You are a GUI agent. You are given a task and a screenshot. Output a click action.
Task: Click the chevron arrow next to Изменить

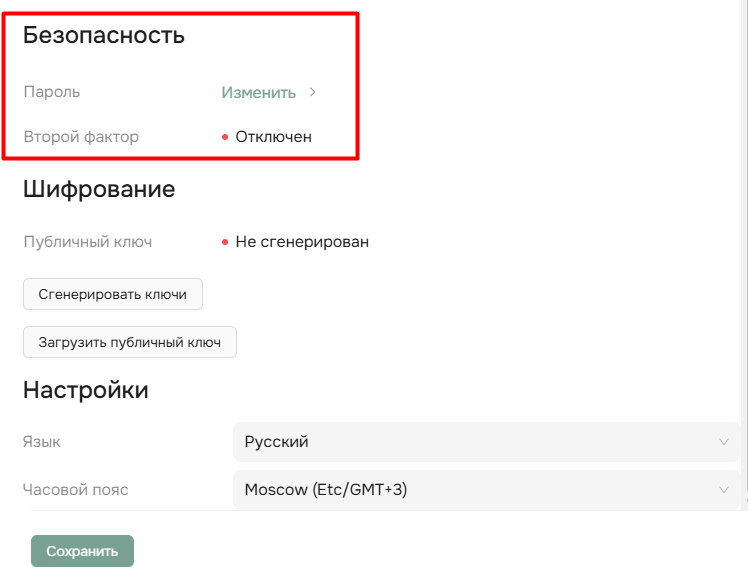point(313,92)
